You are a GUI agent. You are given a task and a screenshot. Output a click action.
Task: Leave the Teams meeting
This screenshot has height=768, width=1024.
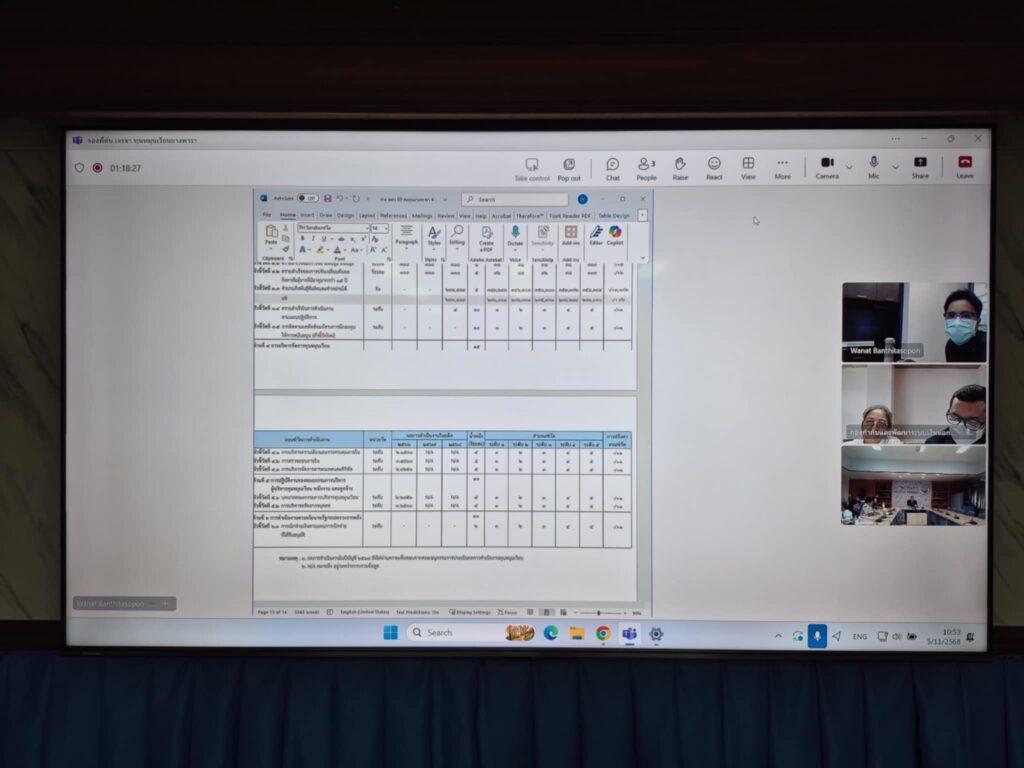pos(965,166)
